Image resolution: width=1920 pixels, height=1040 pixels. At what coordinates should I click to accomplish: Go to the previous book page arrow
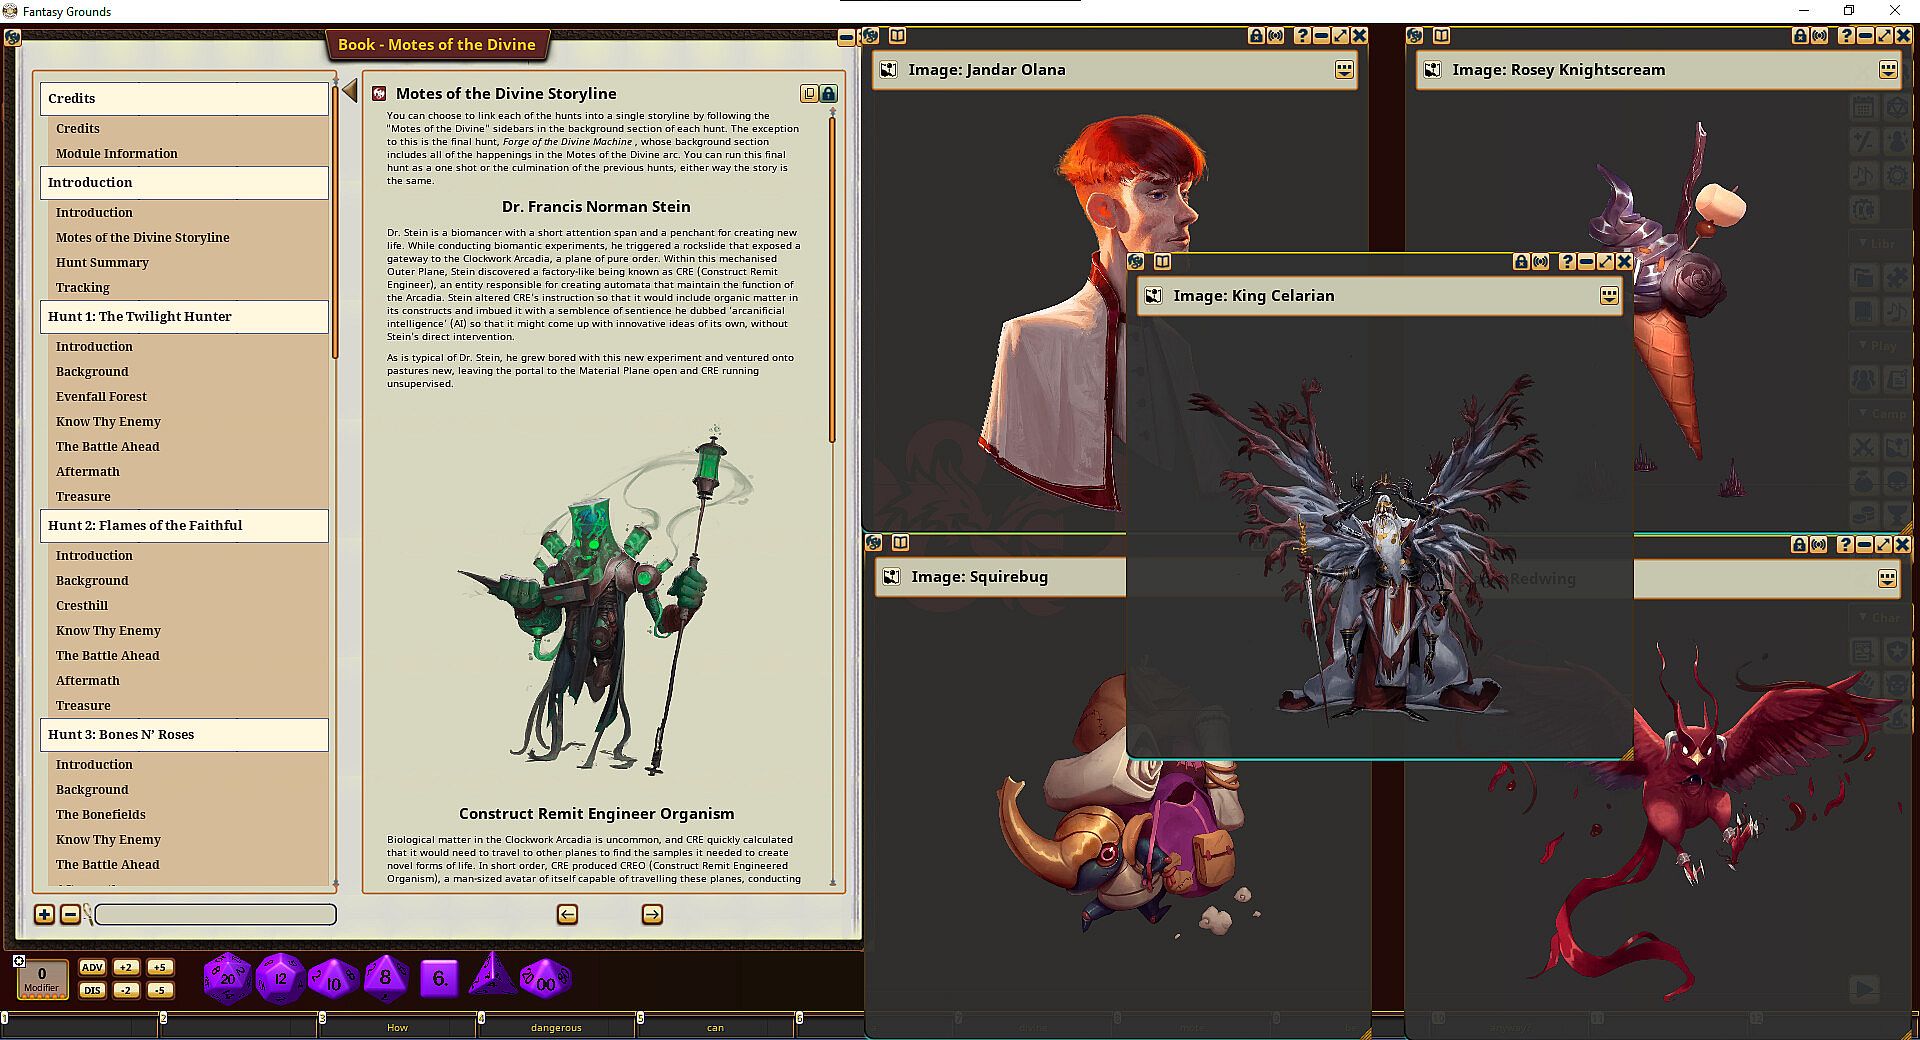pos(567,914)
